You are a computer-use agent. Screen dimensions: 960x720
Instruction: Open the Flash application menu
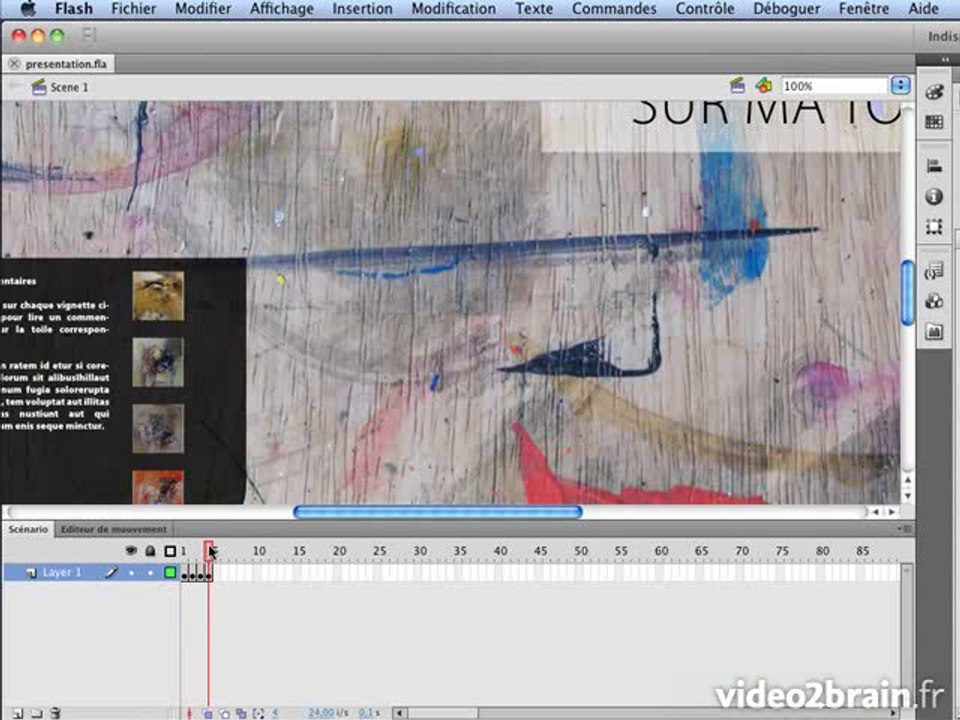74,9
